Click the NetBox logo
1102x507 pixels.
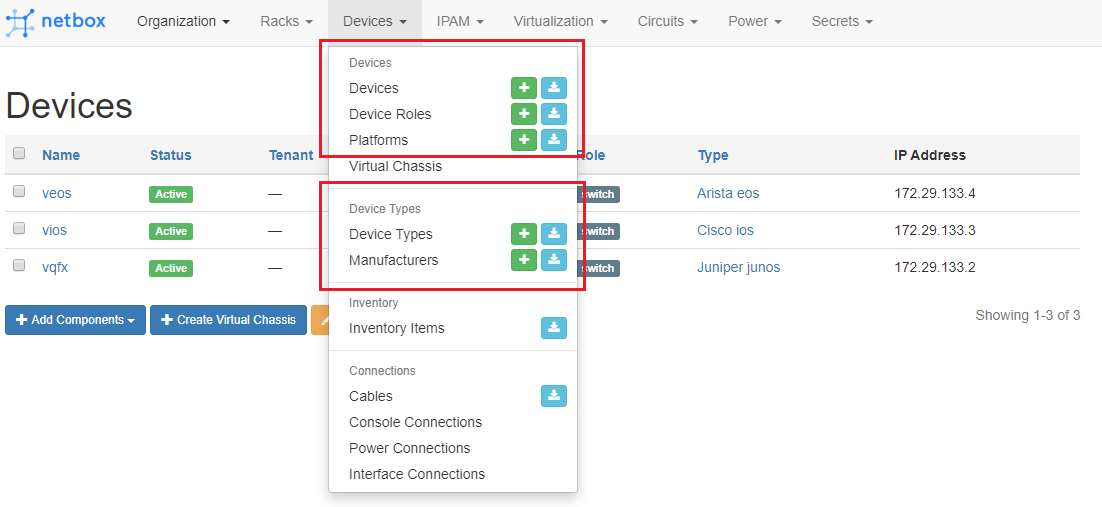(x=56, y=22)
